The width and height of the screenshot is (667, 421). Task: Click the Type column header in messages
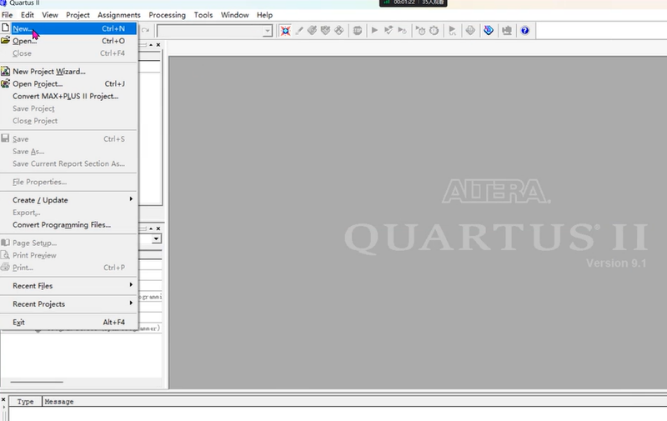pos(25,401)
